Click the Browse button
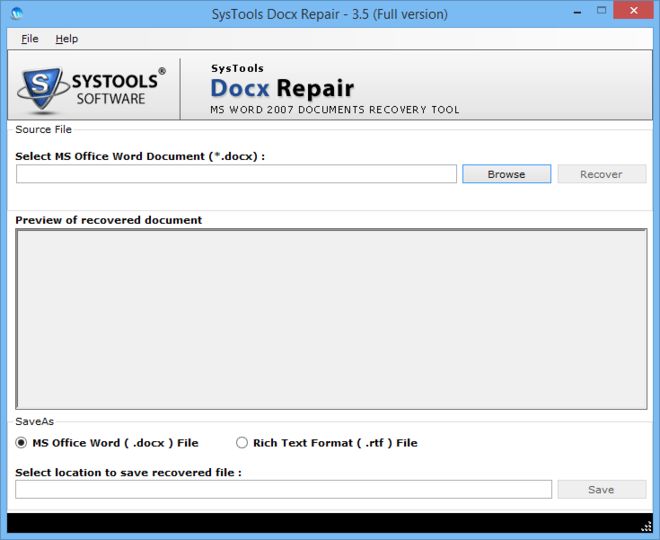The image size is (660, 540). (x=506, y=174)
